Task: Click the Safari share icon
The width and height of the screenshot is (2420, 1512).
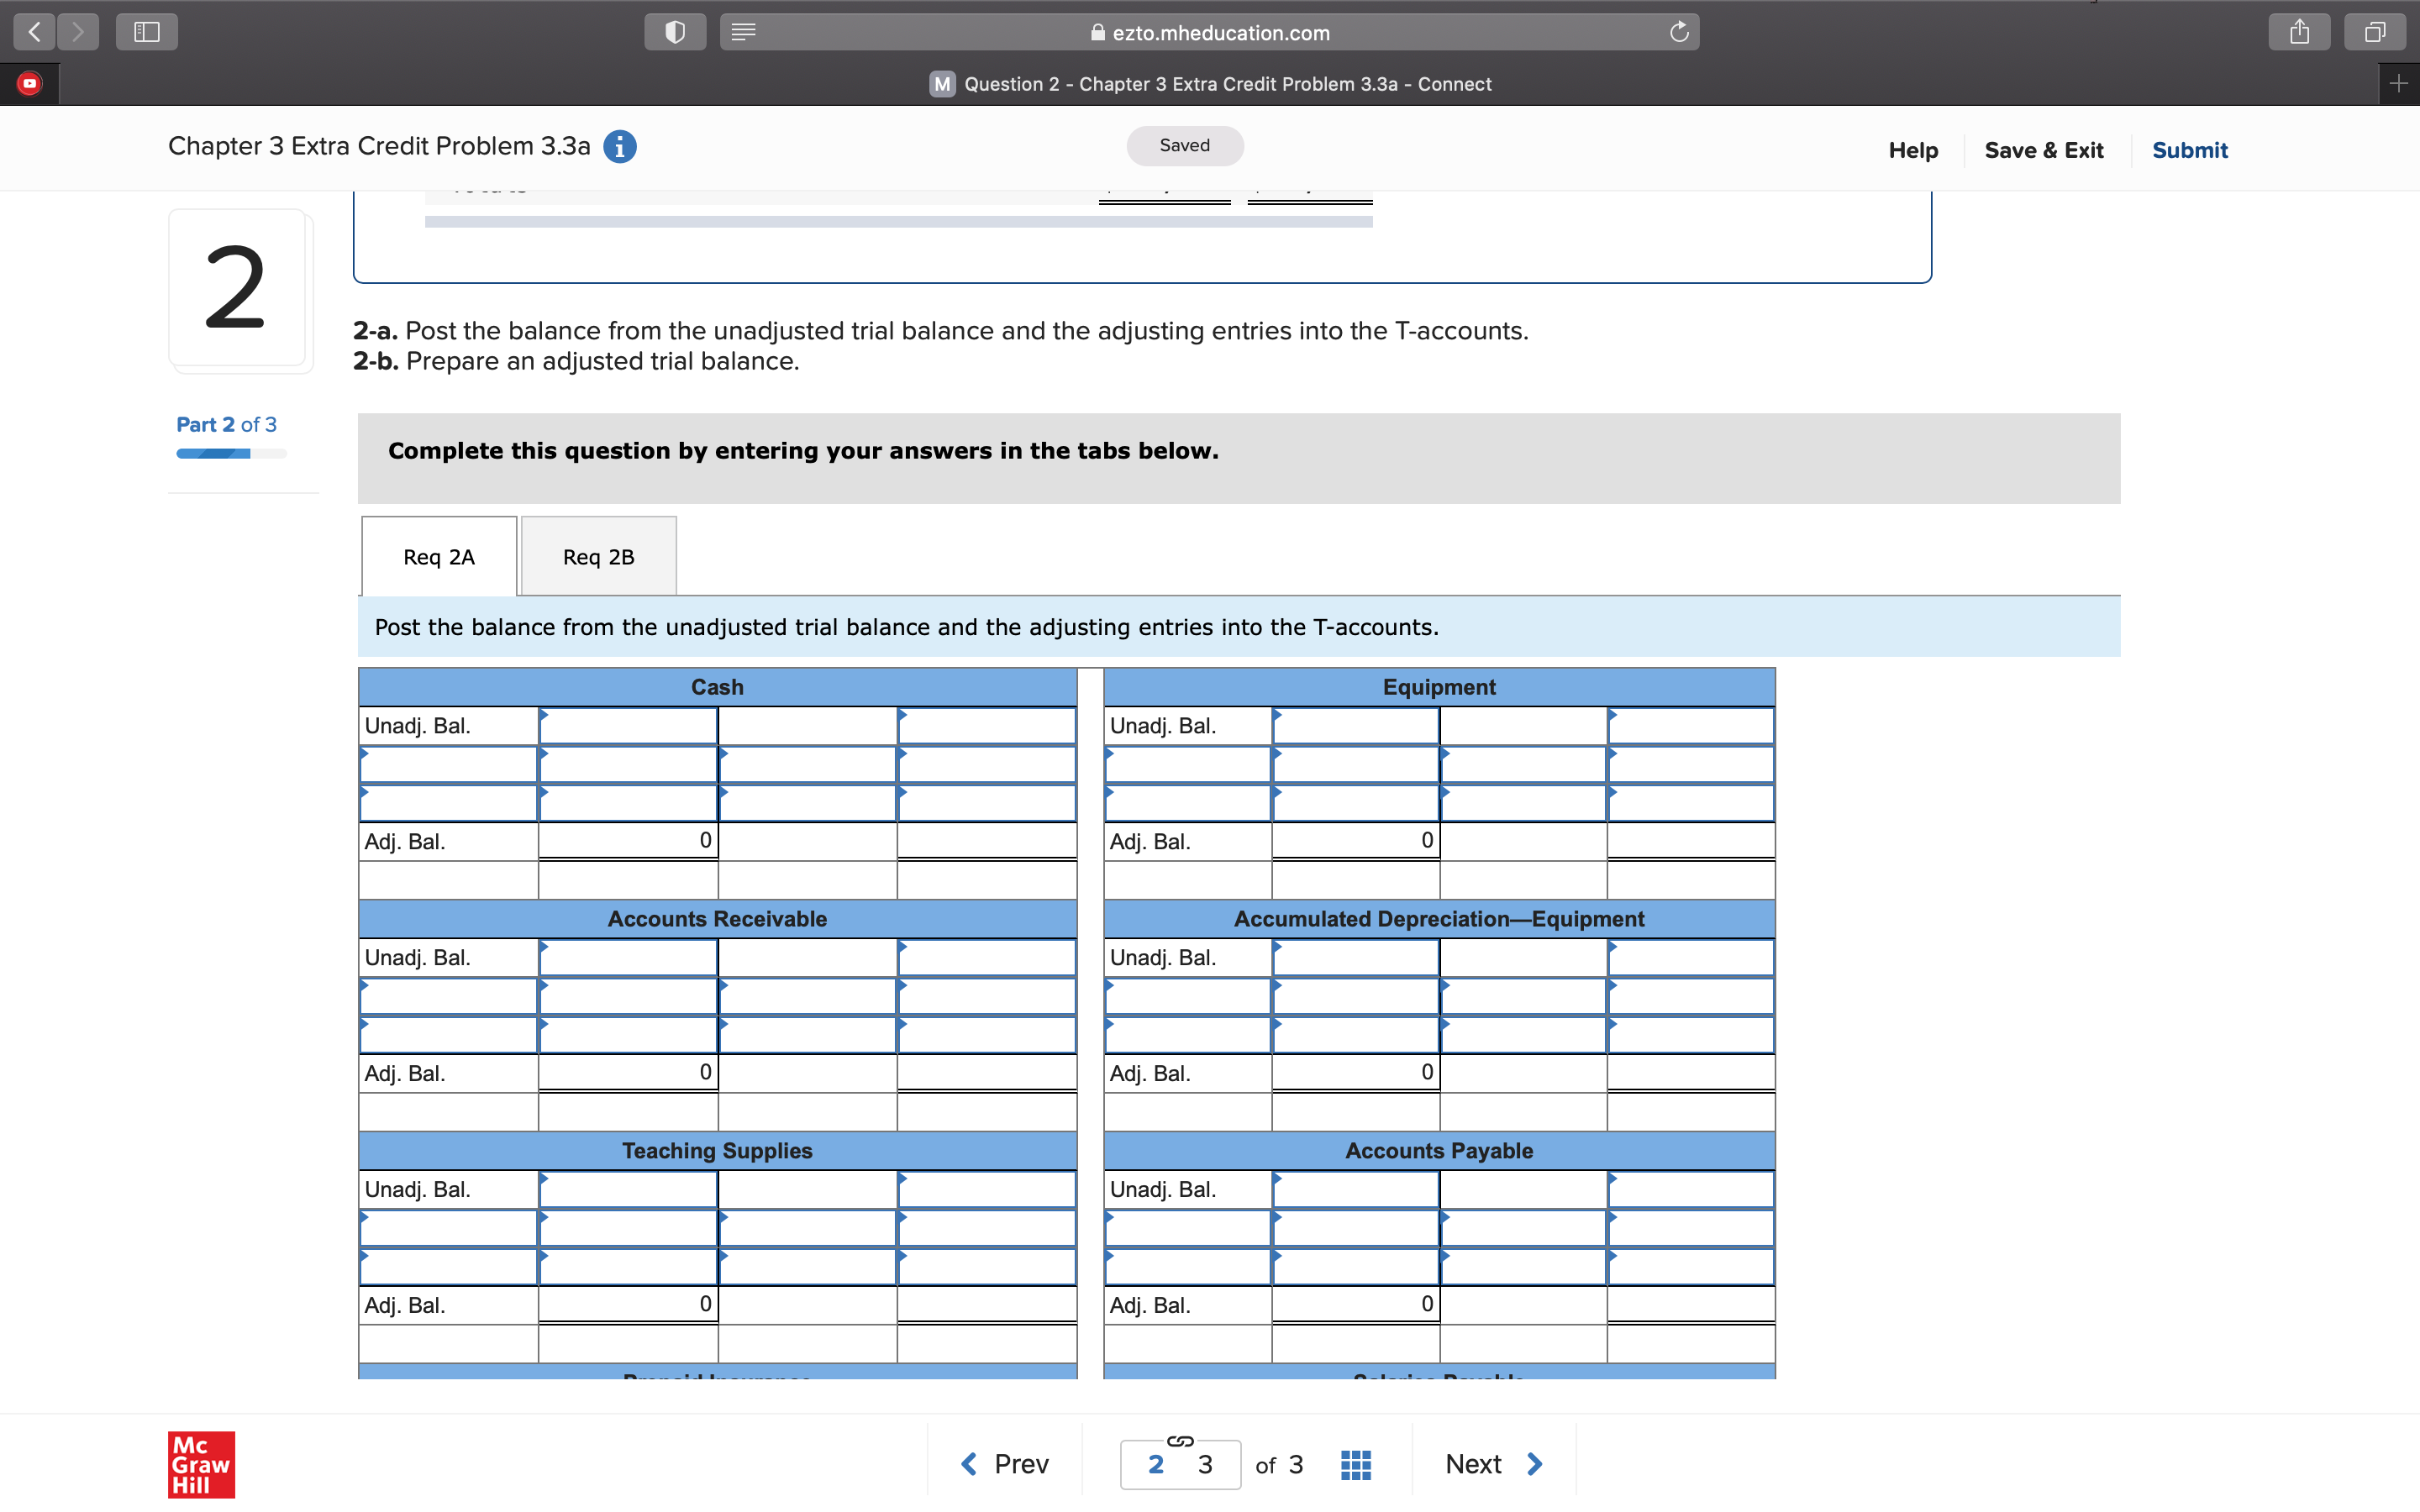Action: 2299,32
